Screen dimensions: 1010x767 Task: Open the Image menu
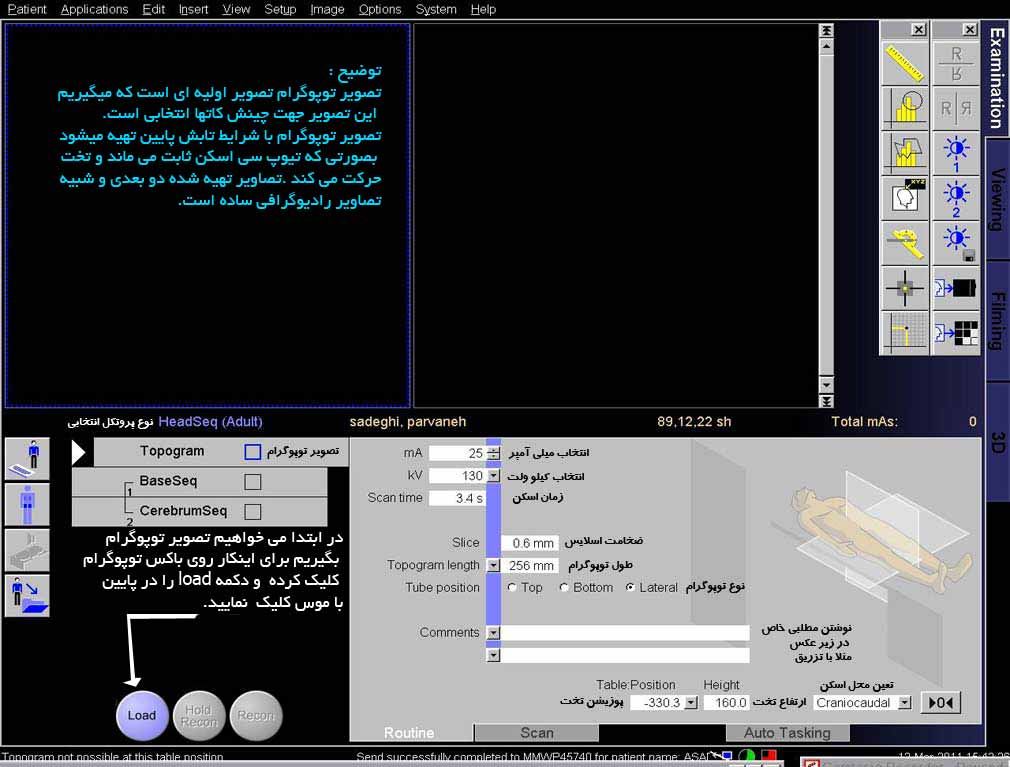[327, 10]
